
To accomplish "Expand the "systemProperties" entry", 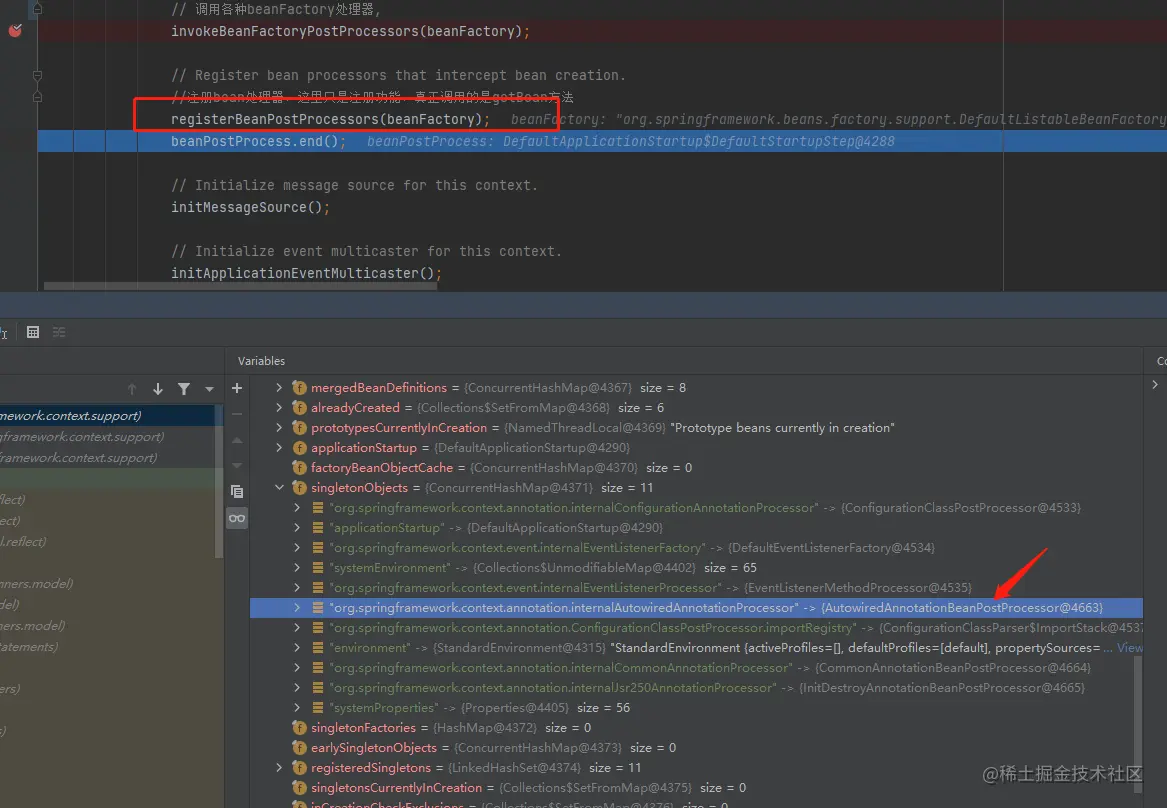I will [x=297, y=708].
